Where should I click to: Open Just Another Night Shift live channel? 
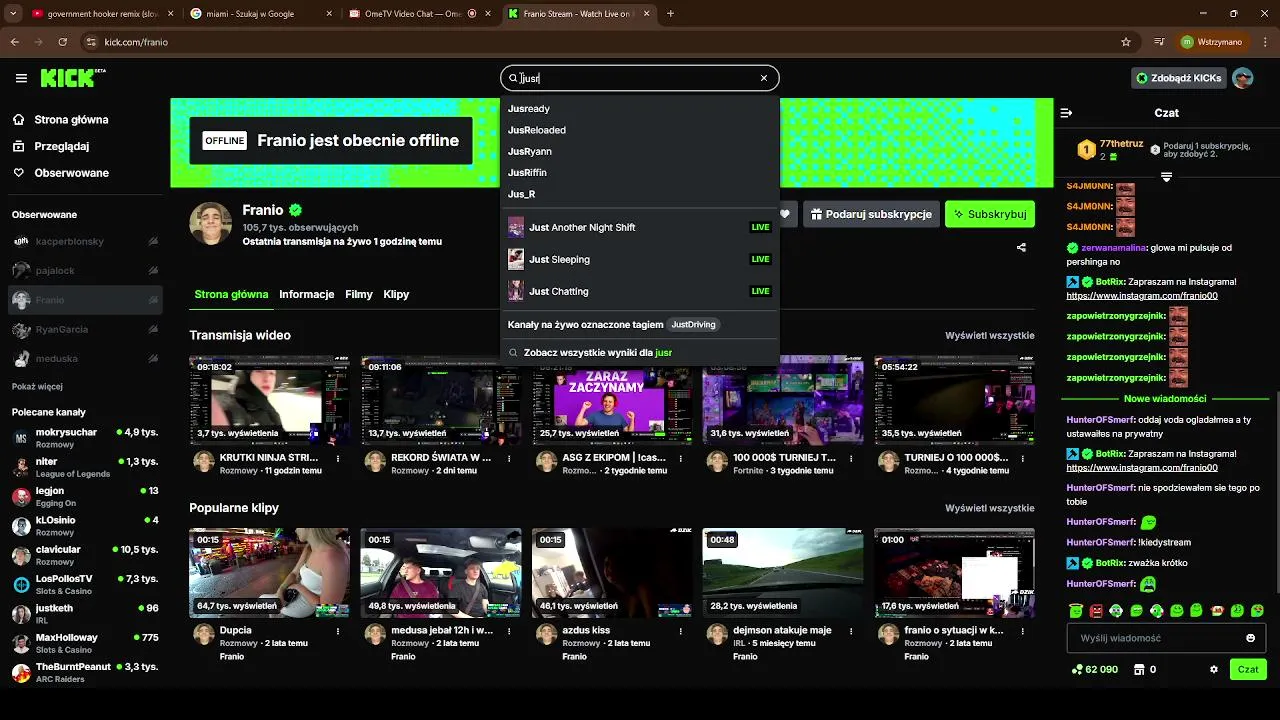click(x=640, y=227)
